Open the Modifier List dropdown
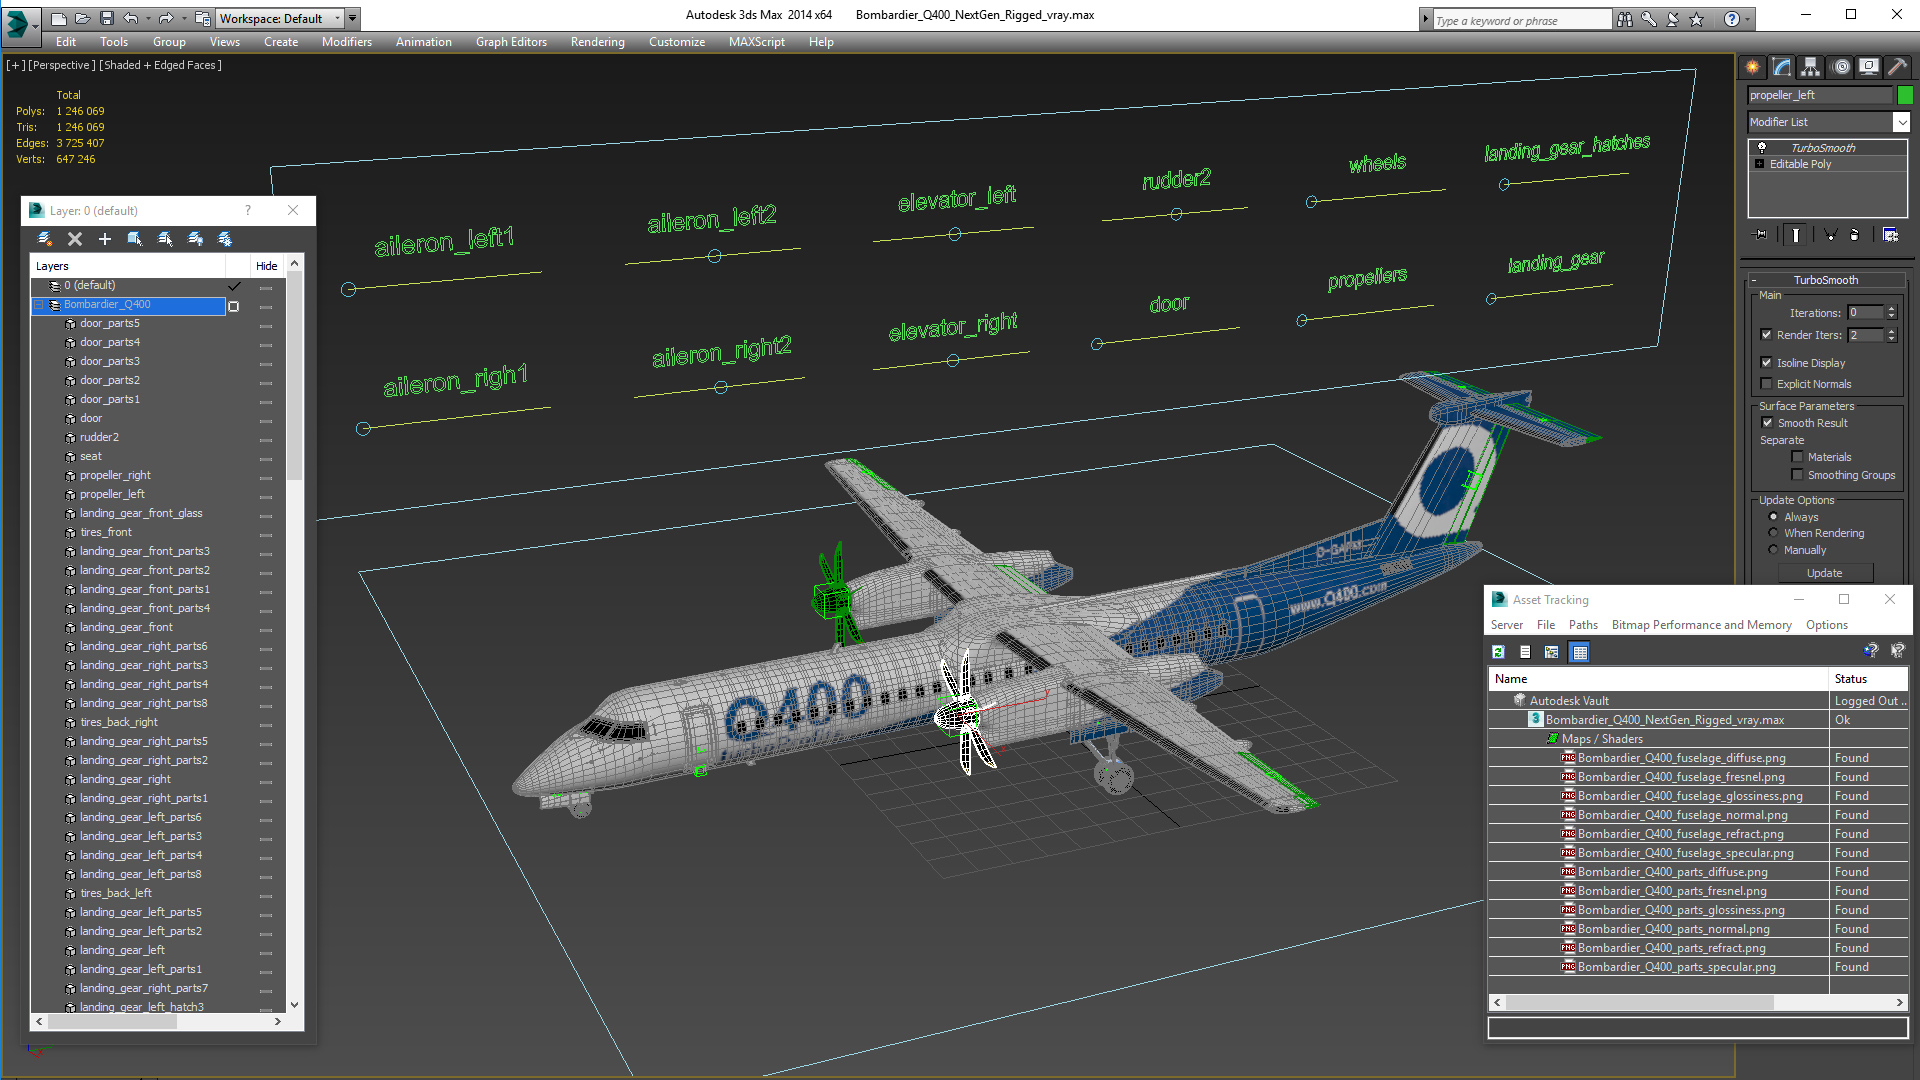 [1901, 122]
